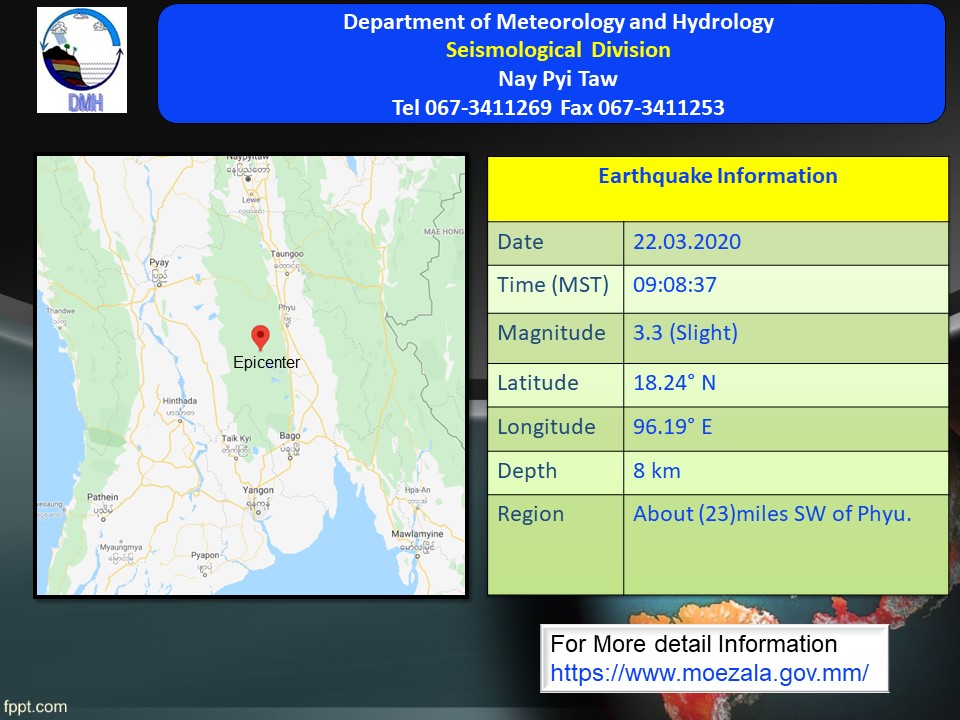The height and width of the screenshot is (720, 960).
Task: Click Myaungmya on the map
Action: coord(121,547)
